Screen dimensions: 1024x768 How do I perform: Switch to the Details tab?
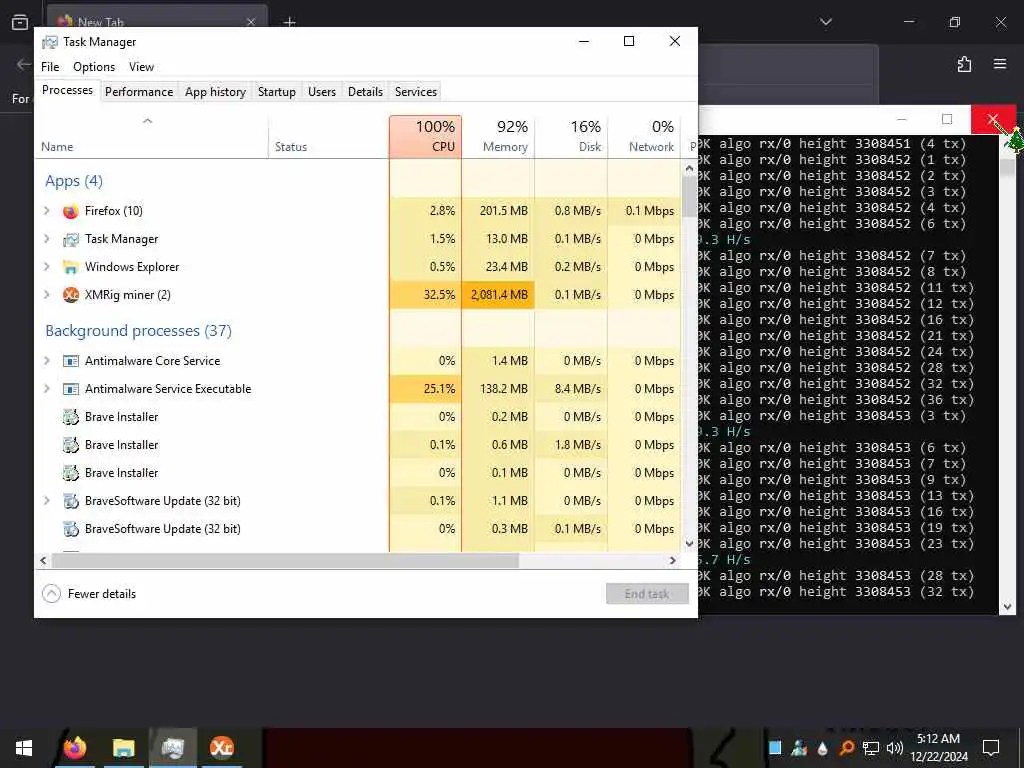pyautogui.click(x=365, y=91)
